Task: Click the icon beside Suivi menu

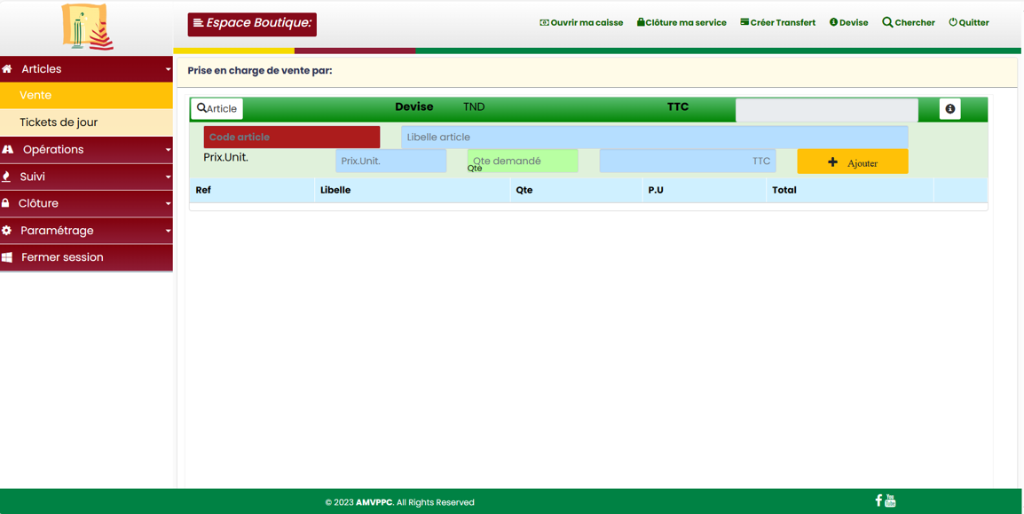Action: click(x=7, y=176)
